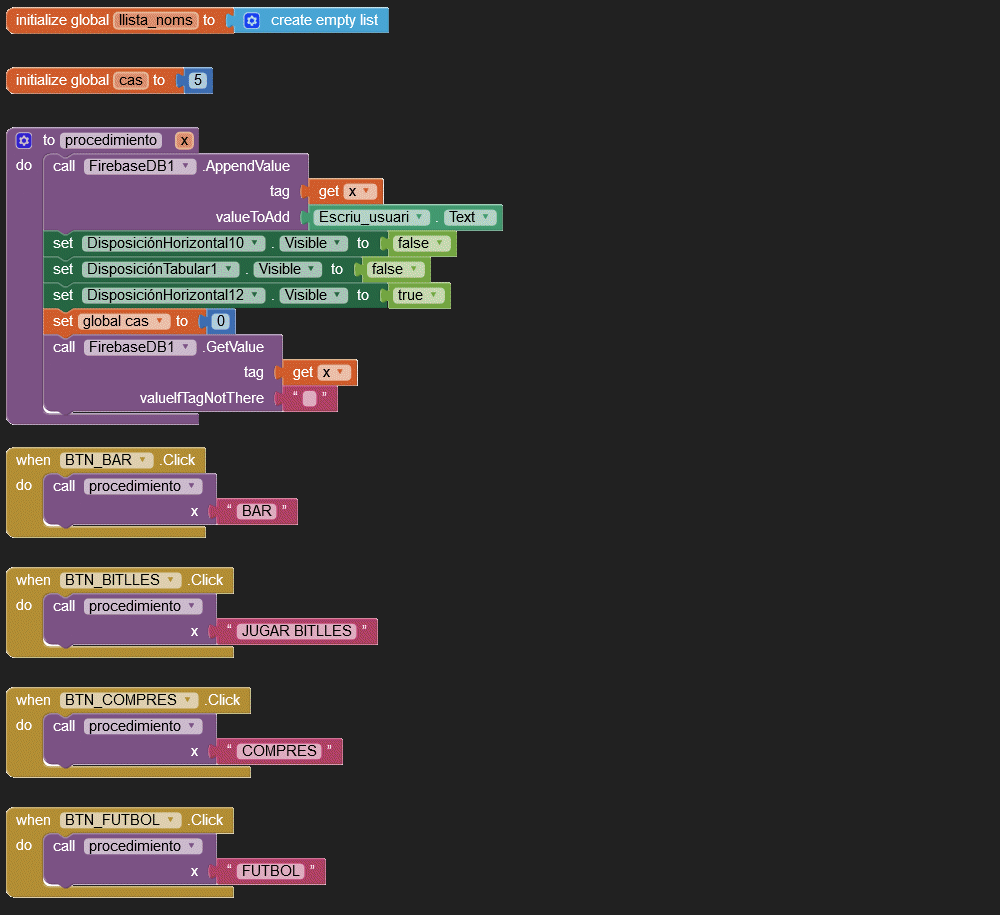
Task: Toggle false value for DisposiciónHorizontal10 visibility
Action: tap(438, 244)
